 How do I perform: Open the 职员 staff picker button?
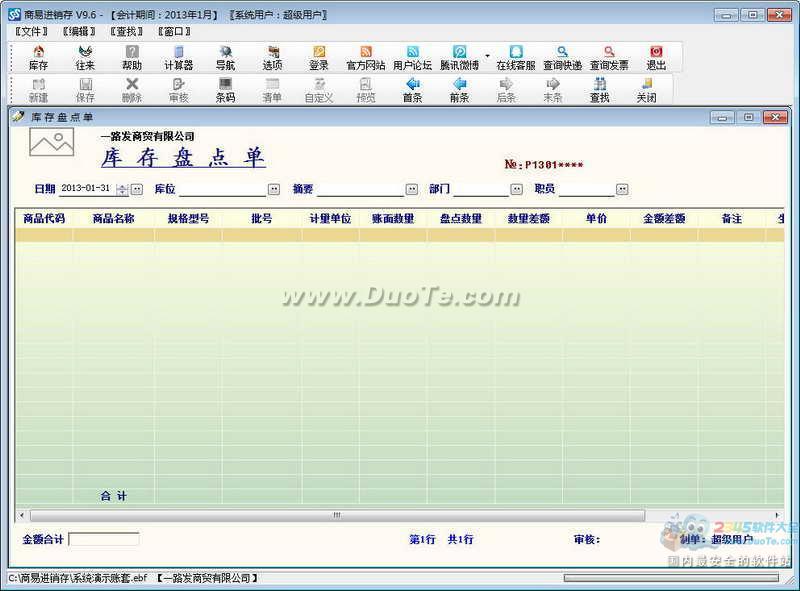622,189
